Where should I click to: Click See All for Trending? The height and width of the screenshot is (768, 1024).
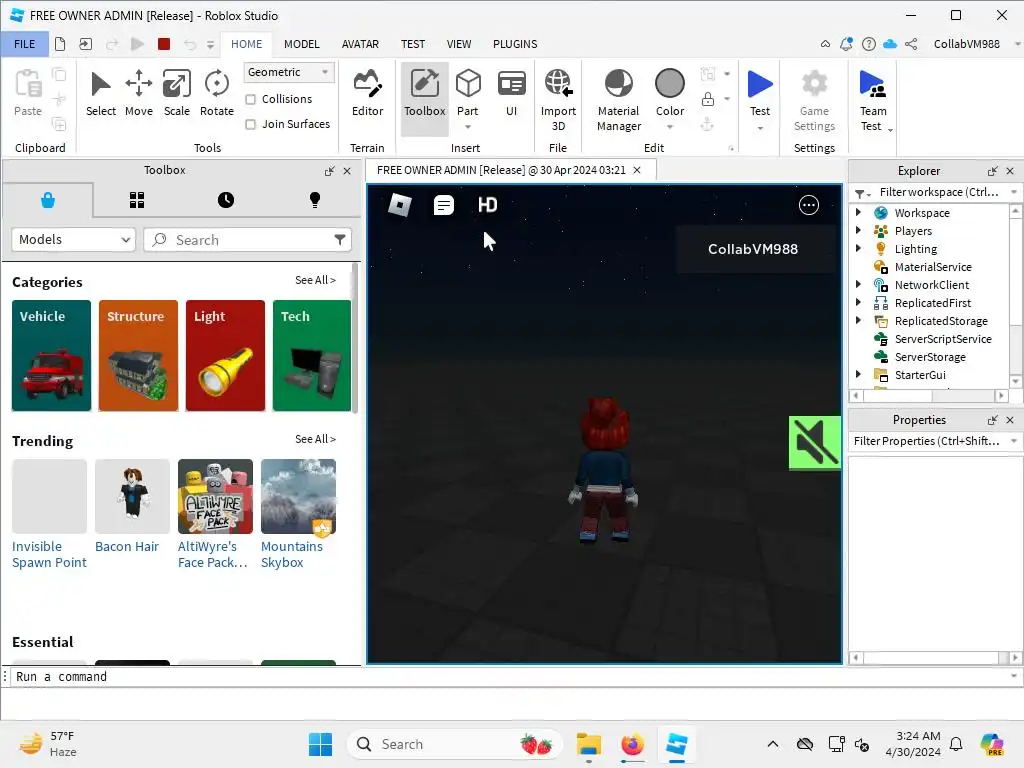pos(315,439)
